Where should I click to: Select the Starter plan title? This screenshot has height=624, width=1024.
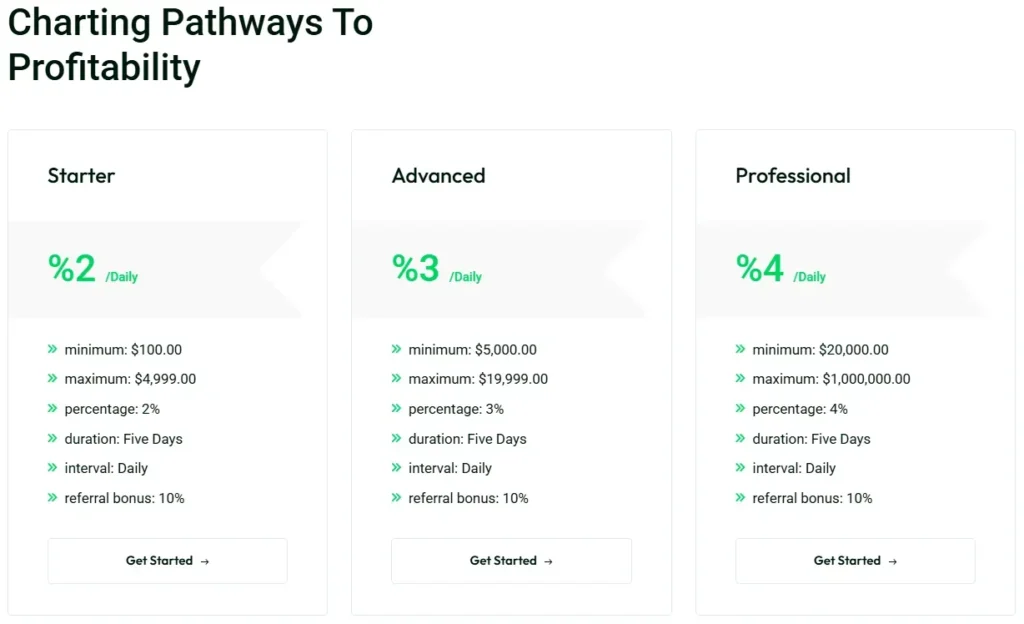[x=81, y=176]
